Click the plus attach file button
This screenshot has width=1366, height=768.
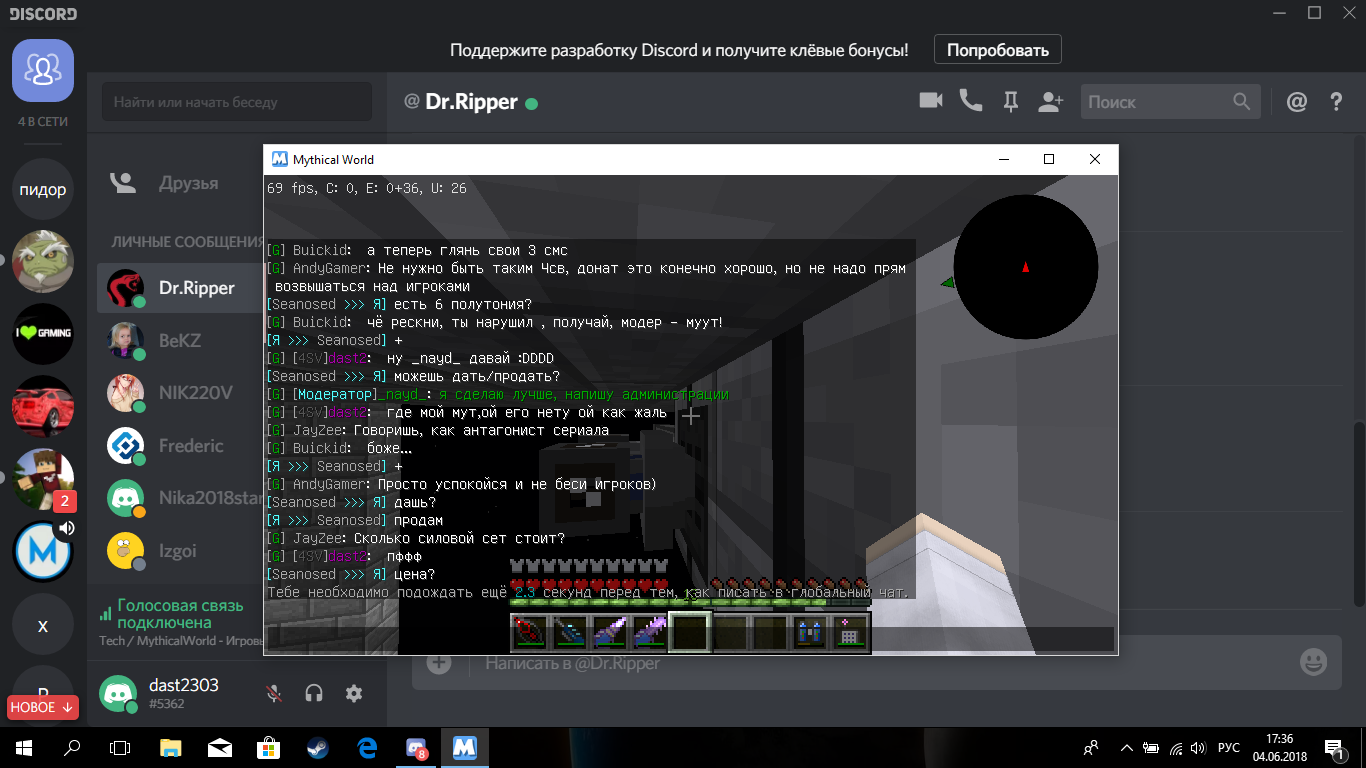click(x=438, y=663)
